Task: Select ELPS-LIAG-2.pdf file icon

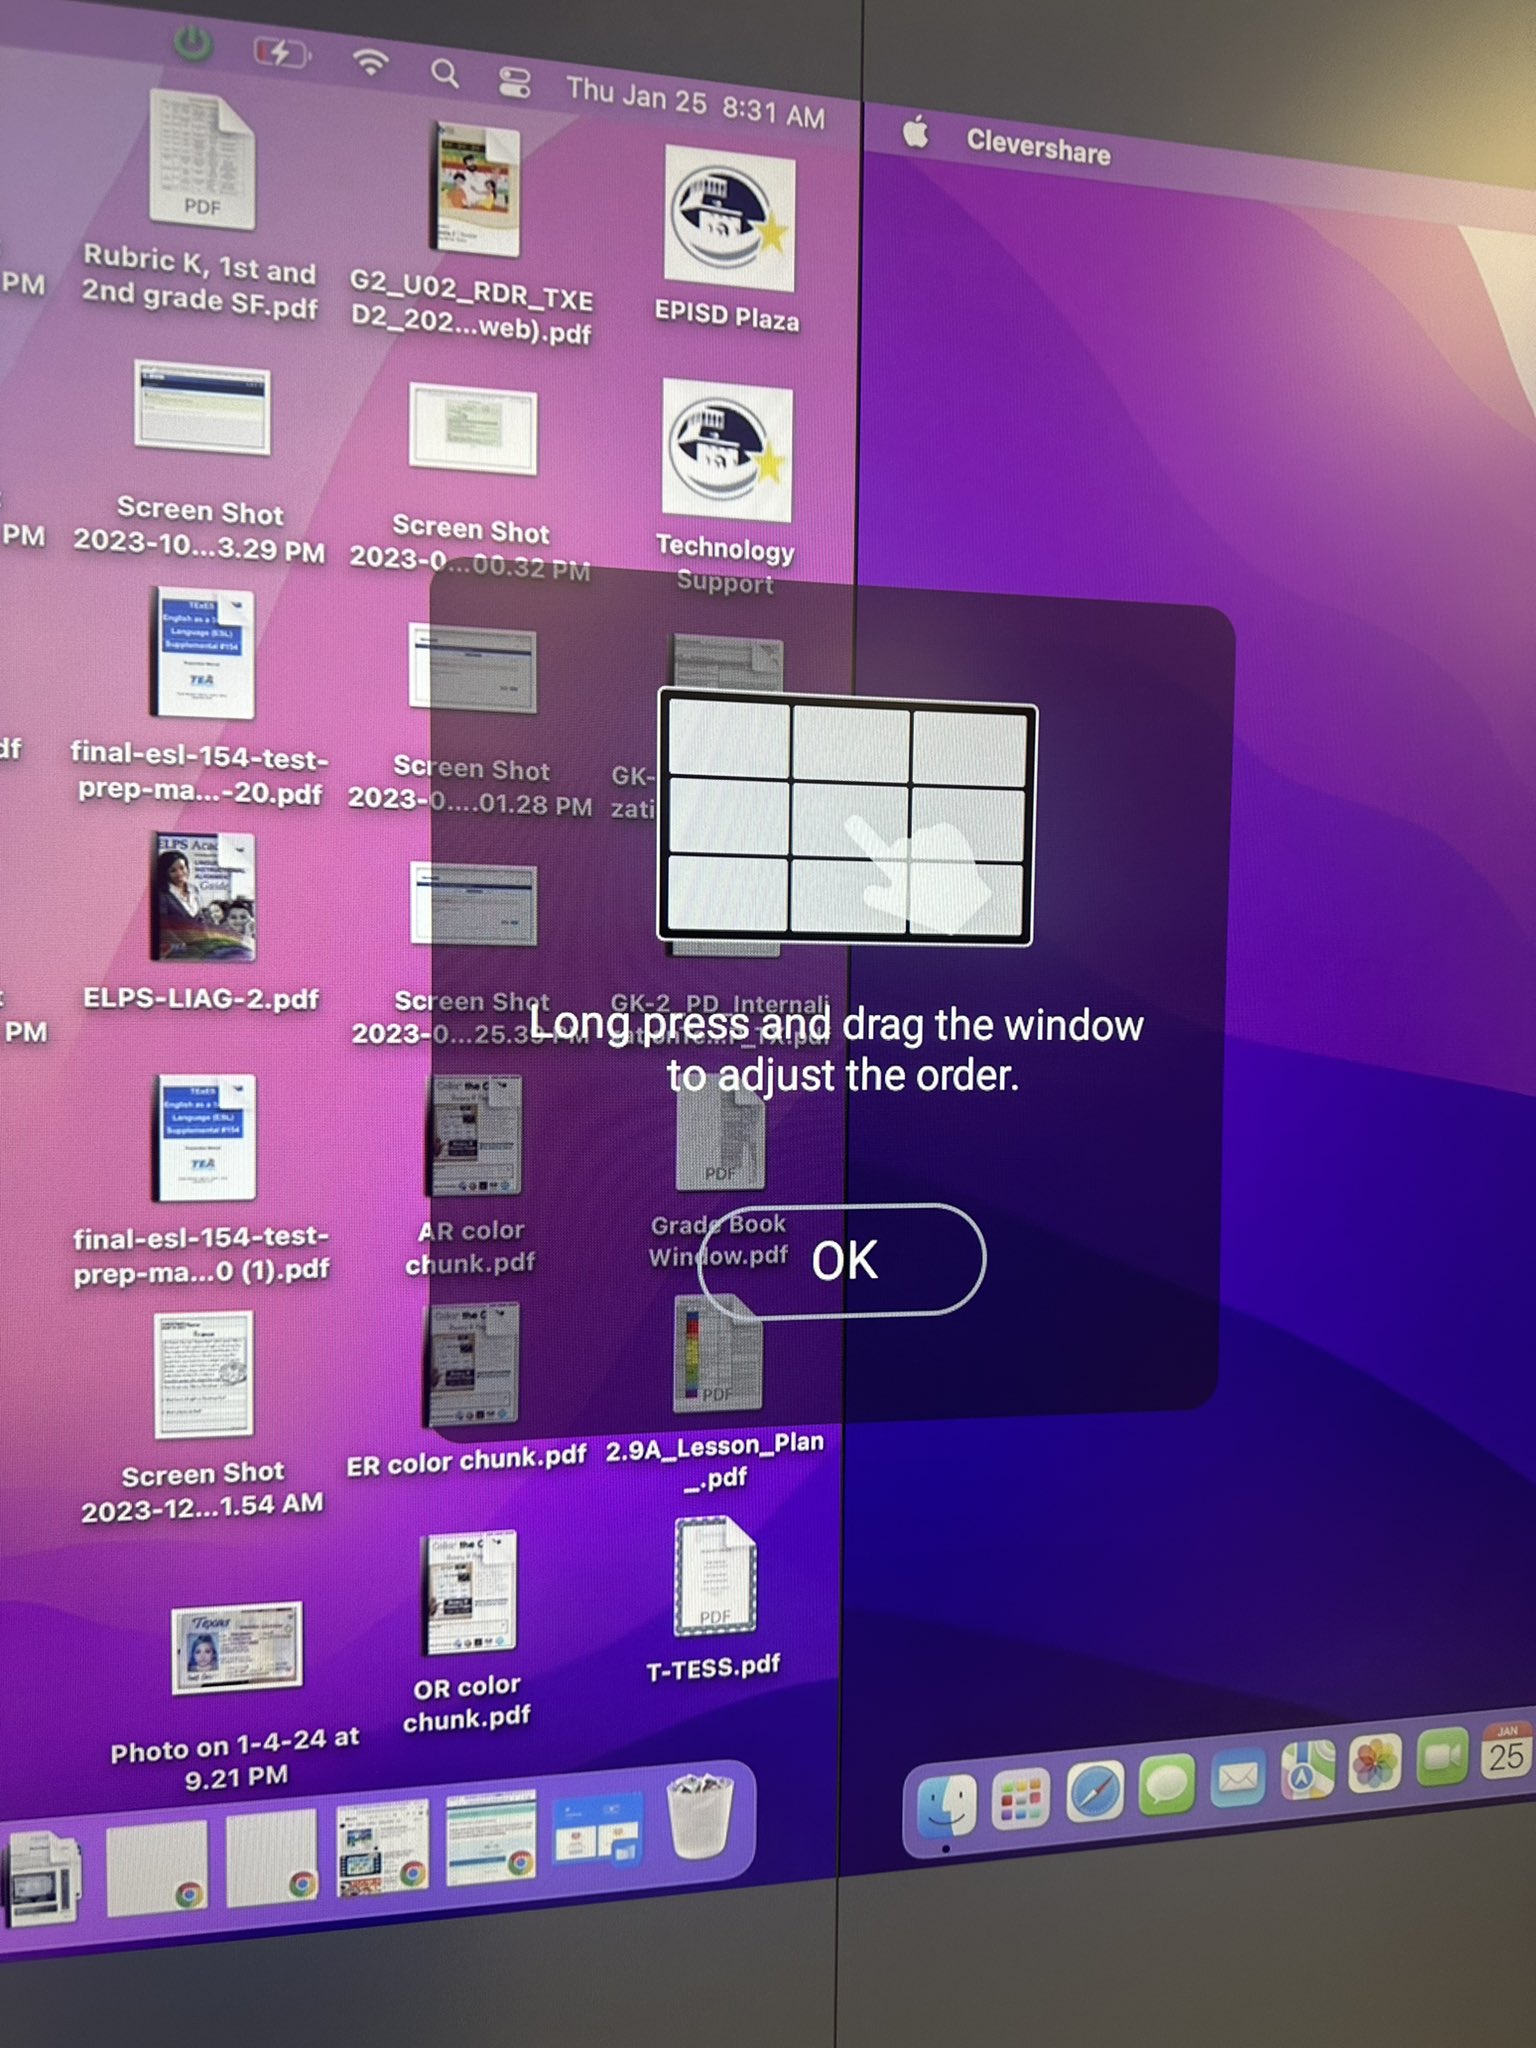Action: click(203, 898)
